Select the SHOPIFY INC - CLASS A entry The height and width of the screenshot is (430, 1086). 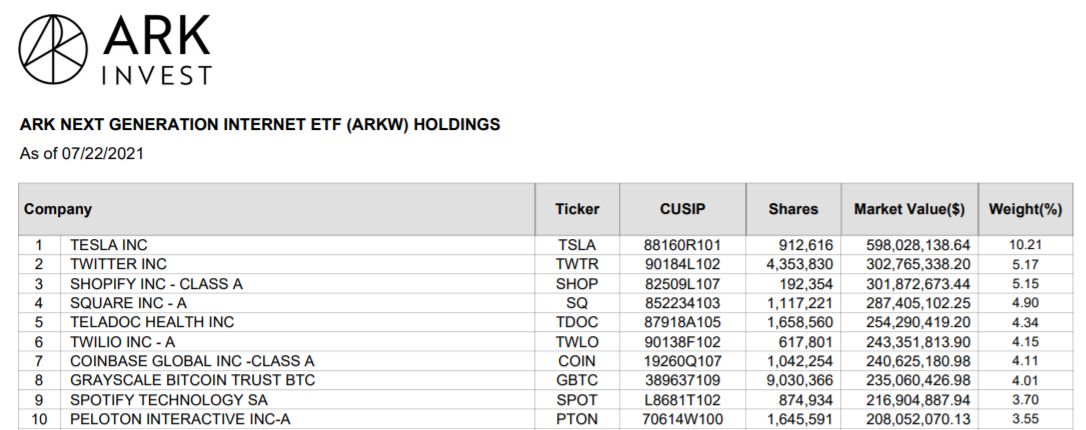tap(156, 283)
